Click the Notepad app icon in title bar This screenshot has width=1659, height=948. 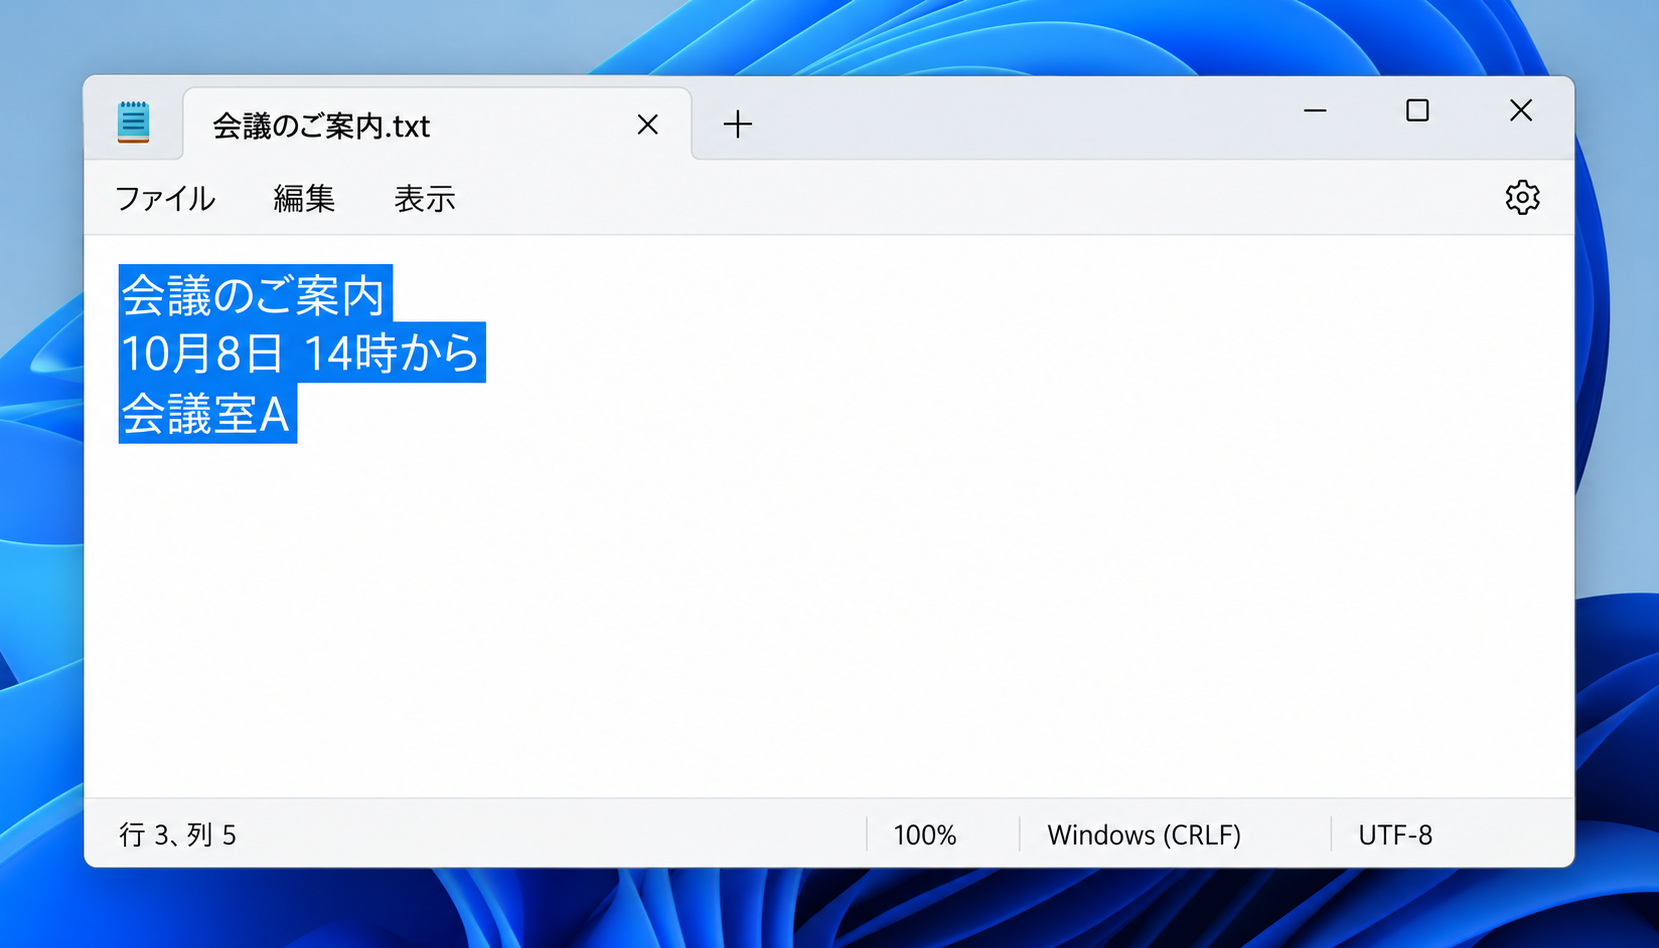[133, 122]
